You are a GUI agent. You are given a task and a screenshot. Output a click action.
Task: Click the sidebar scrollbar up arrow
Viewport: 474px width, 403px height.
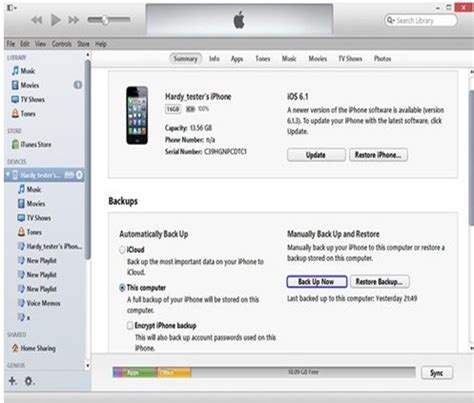click(x=88, y=54)
